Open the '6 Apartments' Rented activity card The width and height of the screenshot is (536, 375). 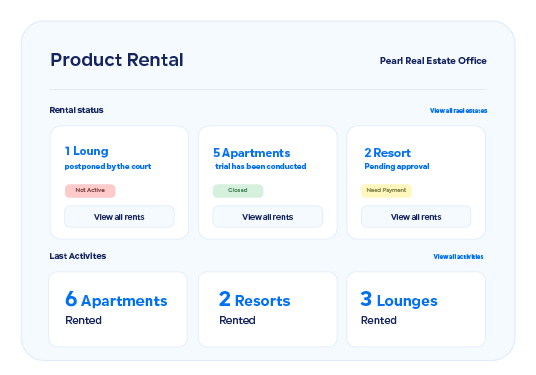click(x=118, y=309)
